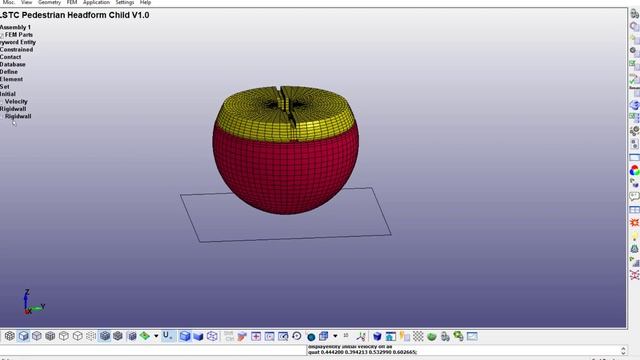Click the green bowl-shaped icon
Viewport: 640px width, 360px height.
pos(432,337)
